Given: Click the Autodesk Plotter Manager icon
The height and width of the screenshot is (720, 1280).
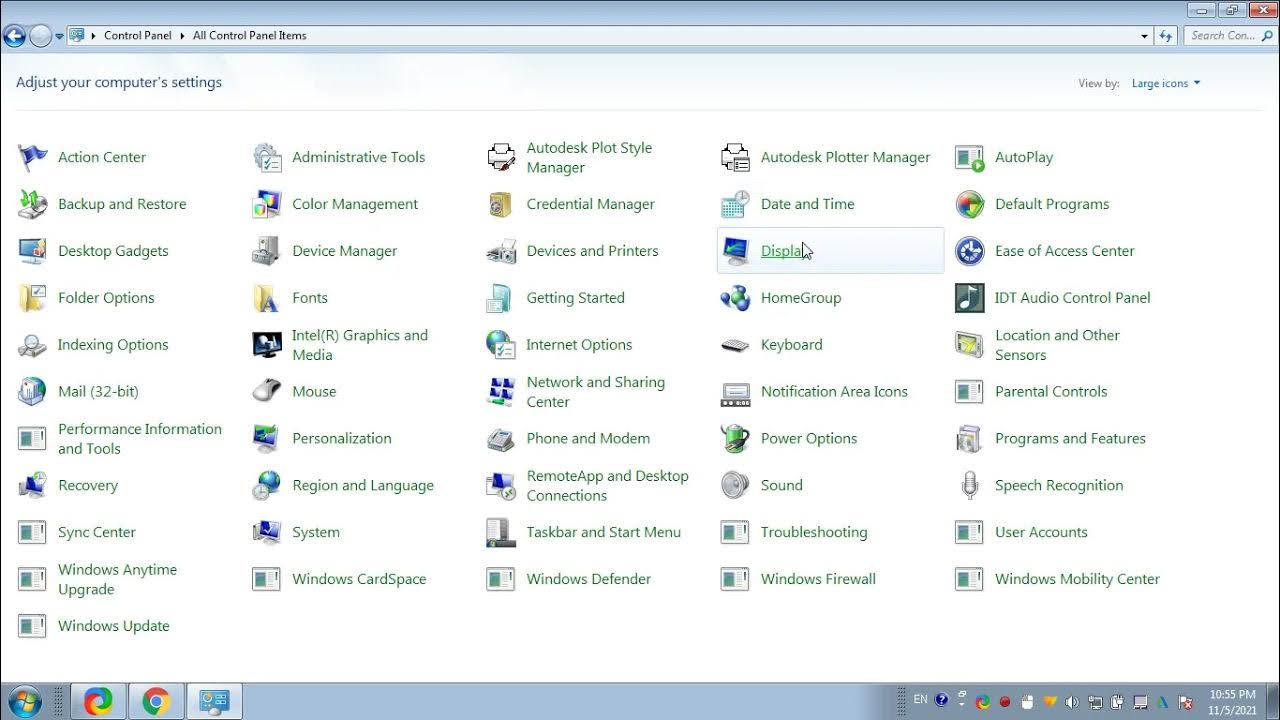Looking at the screenshot, I should (x=735, y=157).
